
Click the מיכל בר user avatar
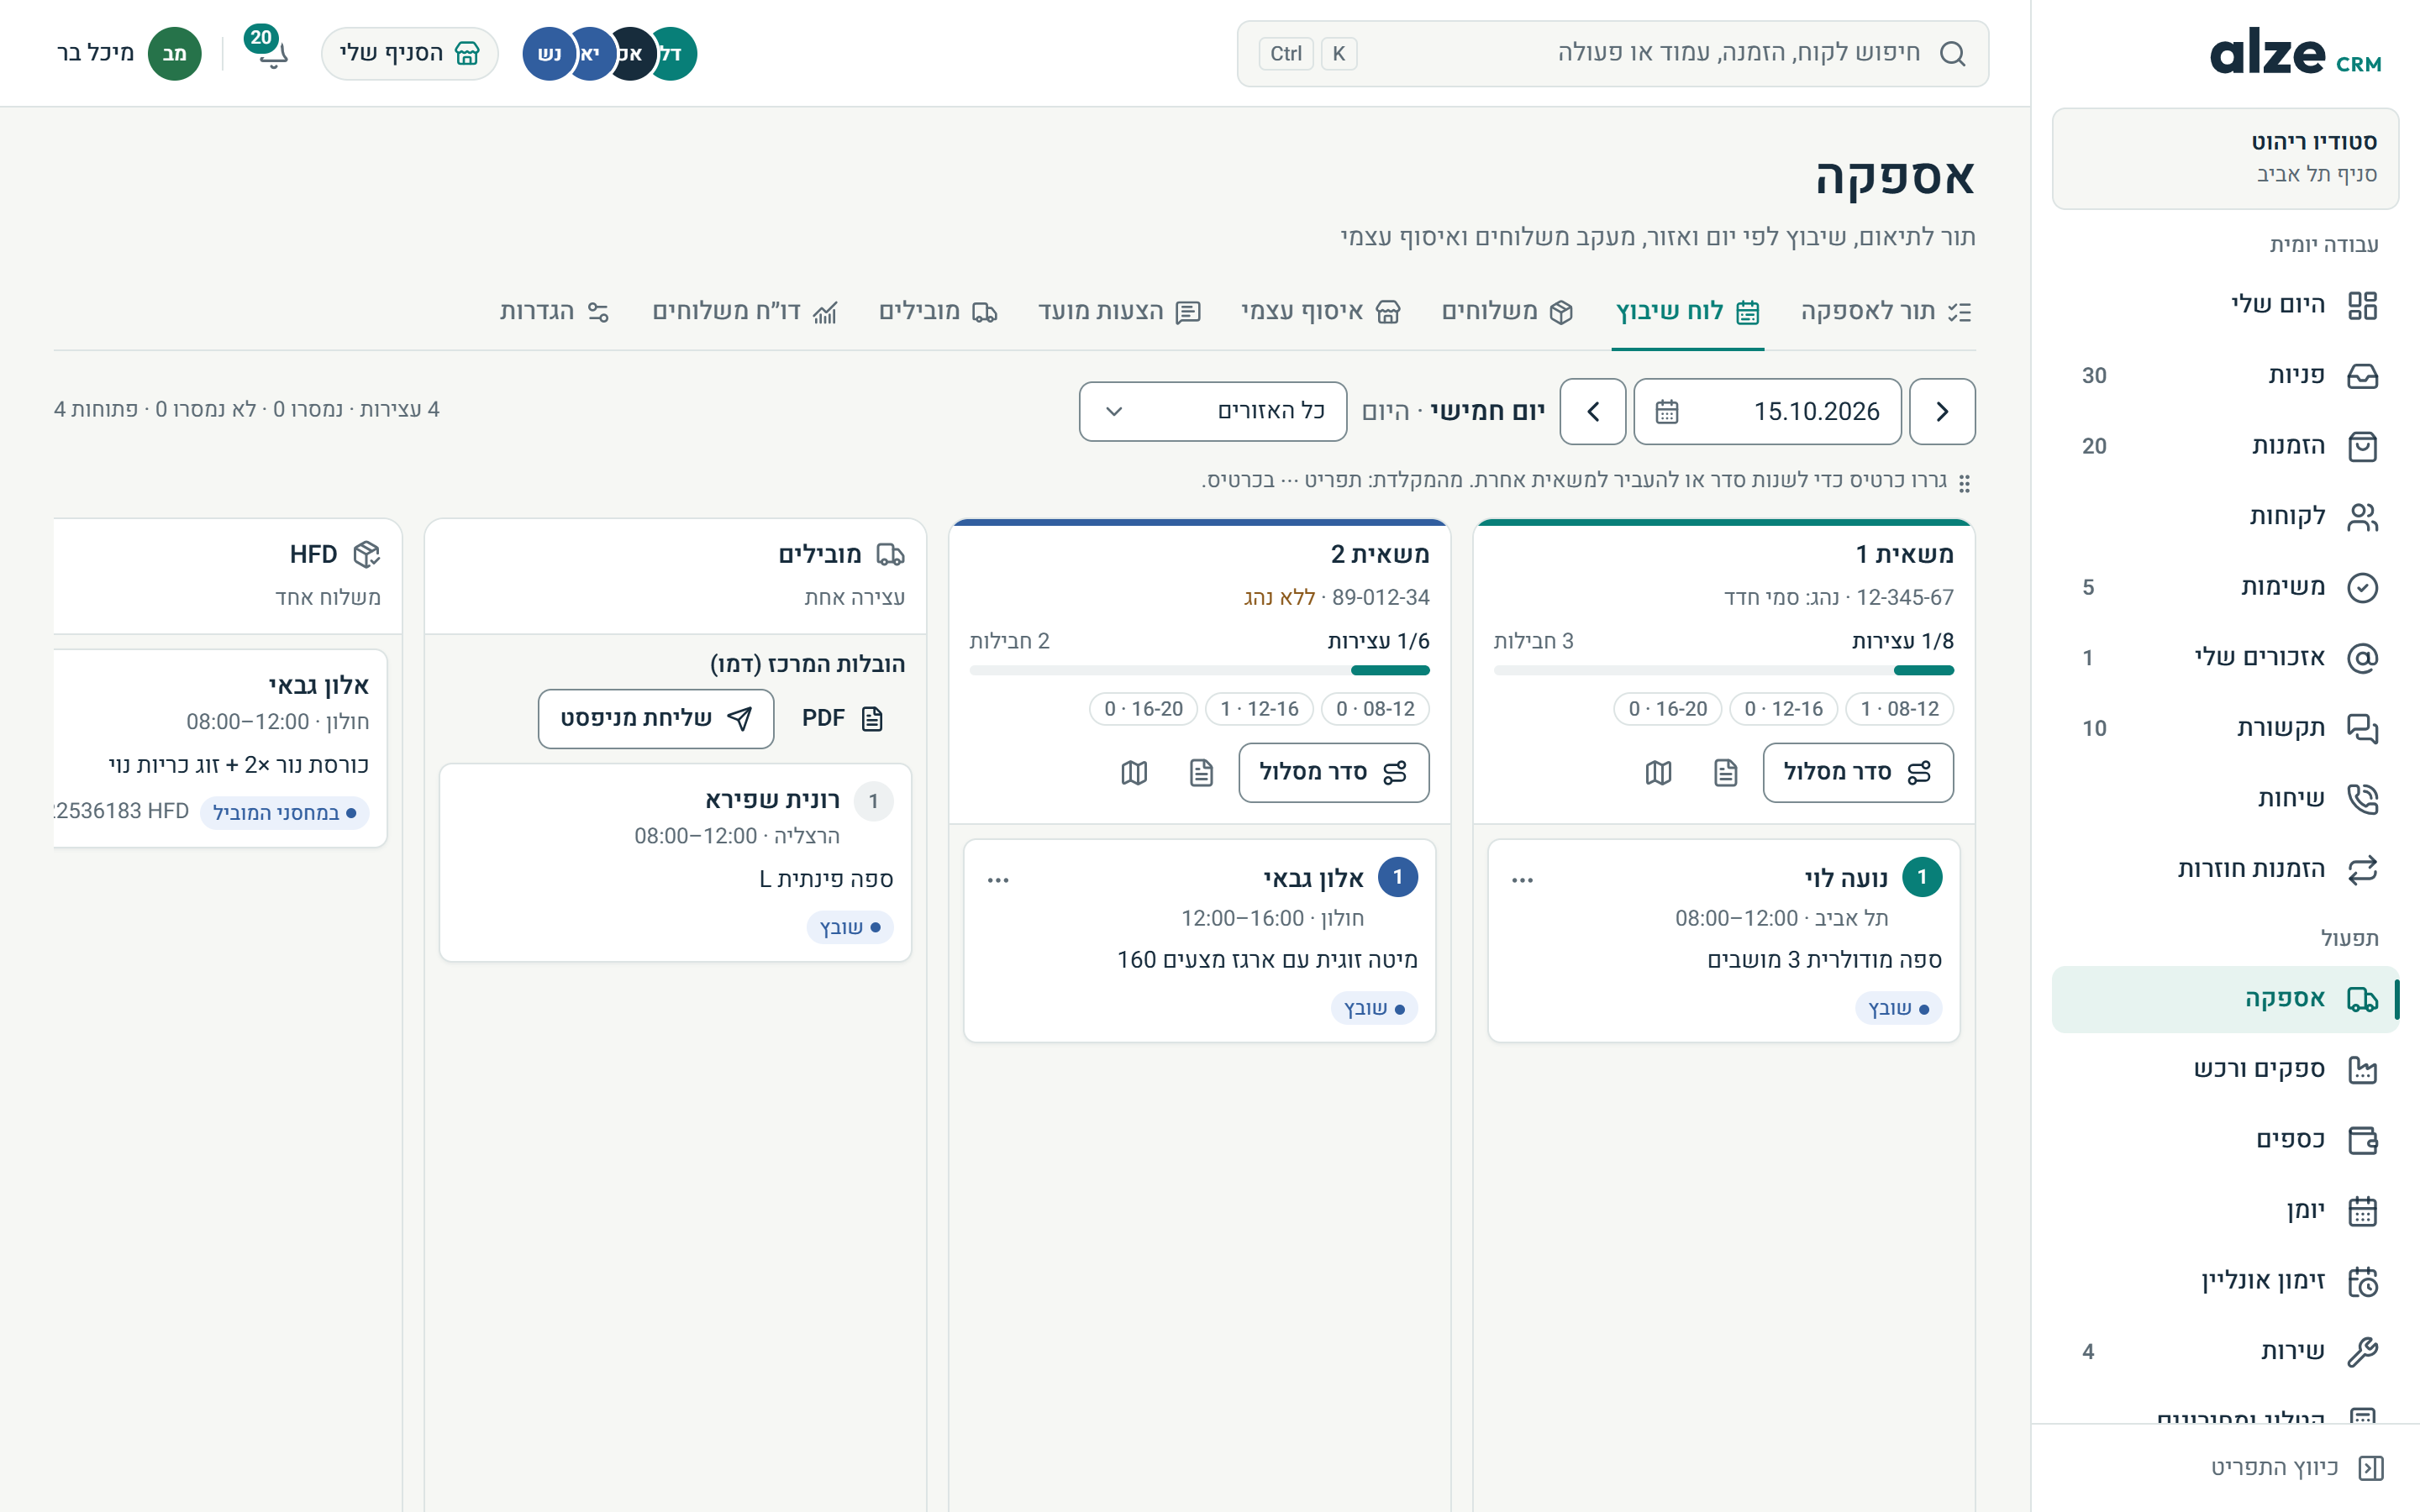point(174,53)
